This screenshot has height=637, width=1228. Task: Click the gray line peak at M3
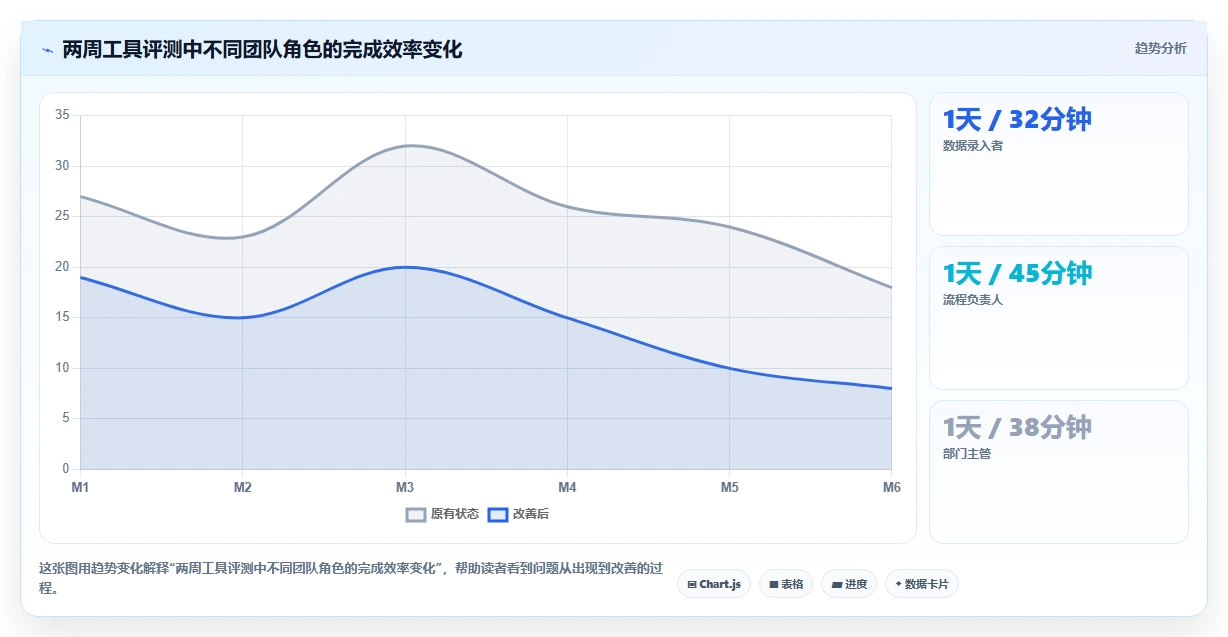pyautogui.click(x=405, y=146)
